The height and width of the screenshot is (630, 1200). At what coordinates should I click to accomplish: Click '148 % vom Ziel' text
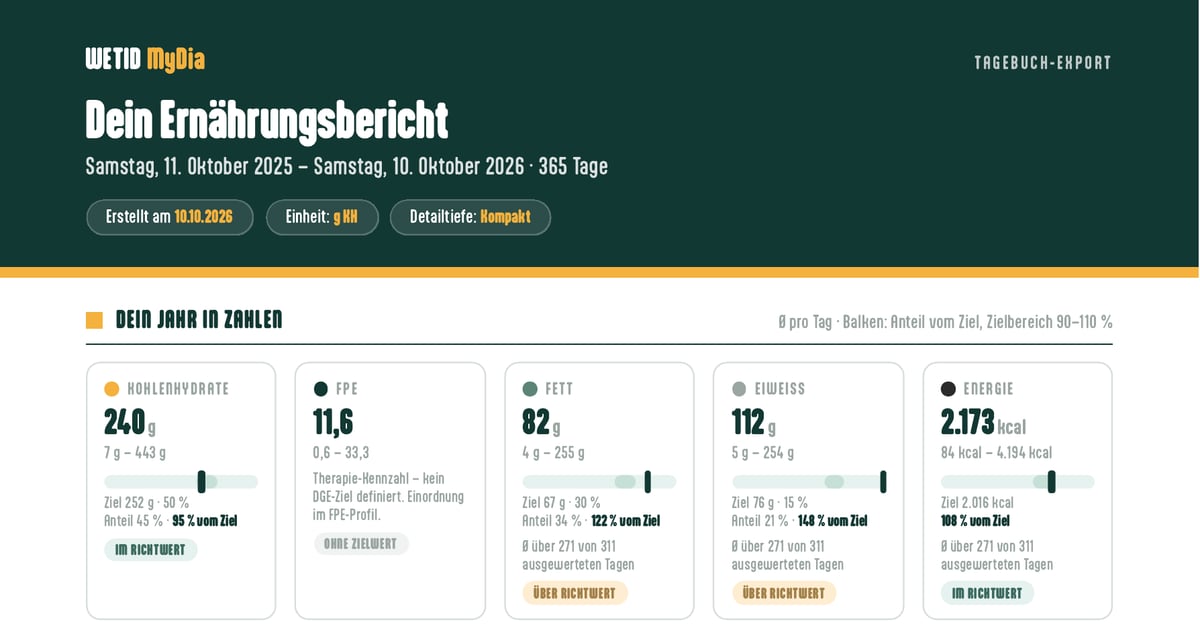point(833,521)
